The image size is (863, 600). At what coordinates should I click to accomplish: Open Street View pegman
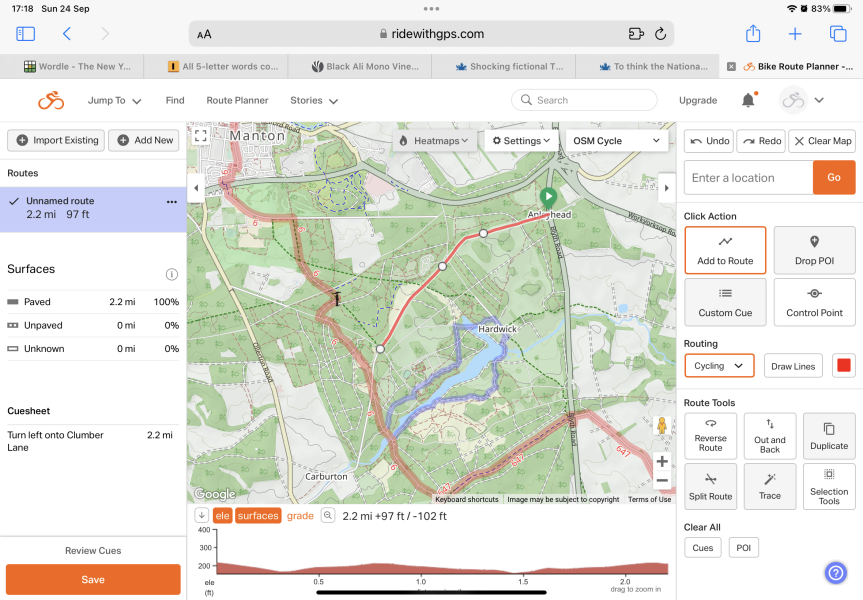tap(662, 426)
